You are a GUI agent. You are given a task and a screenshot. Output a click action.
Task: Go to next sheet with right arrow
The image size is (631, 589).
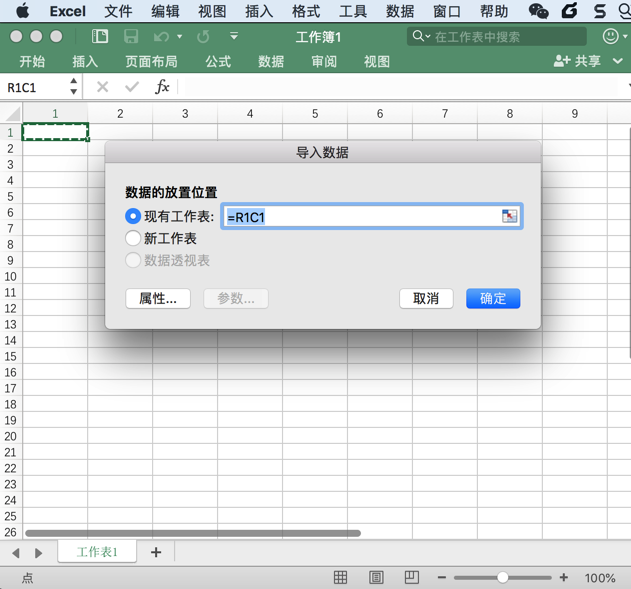(x=38, y=553)
